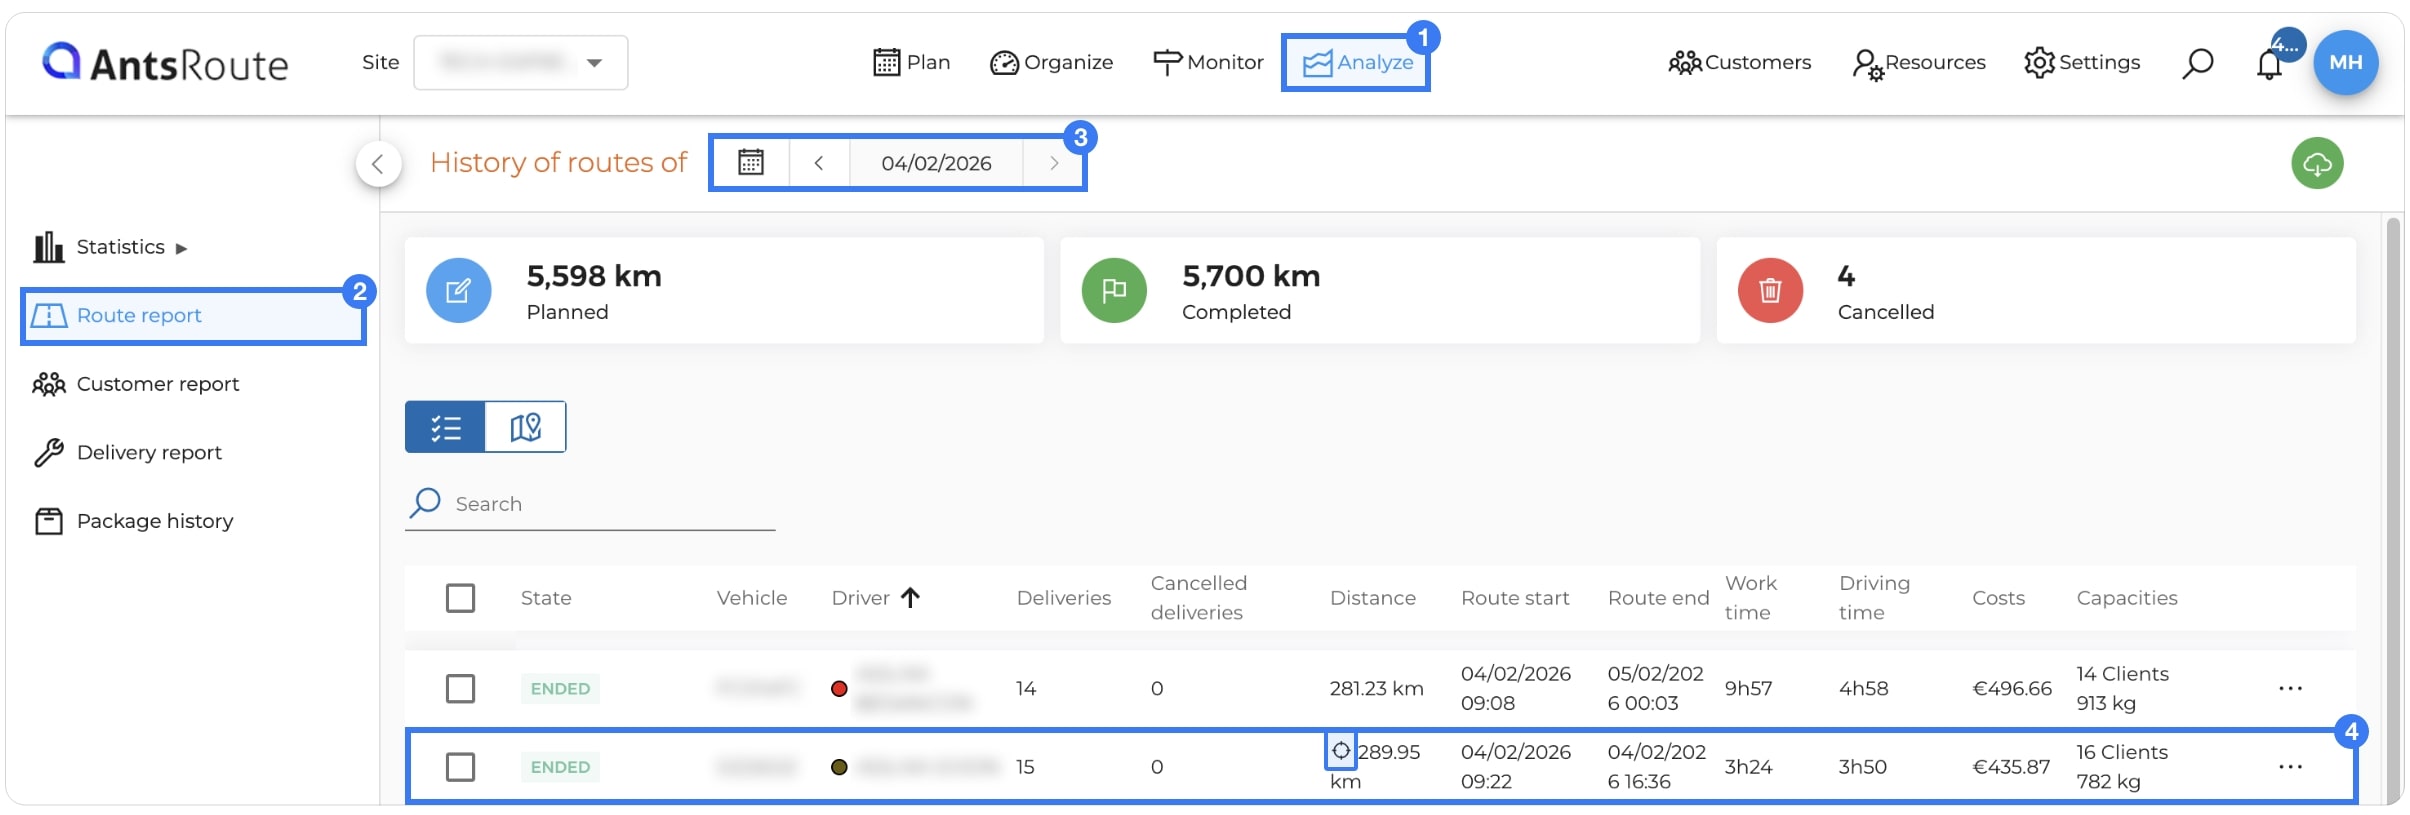Click the GPS target icon beside 289.95 km
Image resolution: width=2410 pixels, height=815 pixels.
(1341, 750)
